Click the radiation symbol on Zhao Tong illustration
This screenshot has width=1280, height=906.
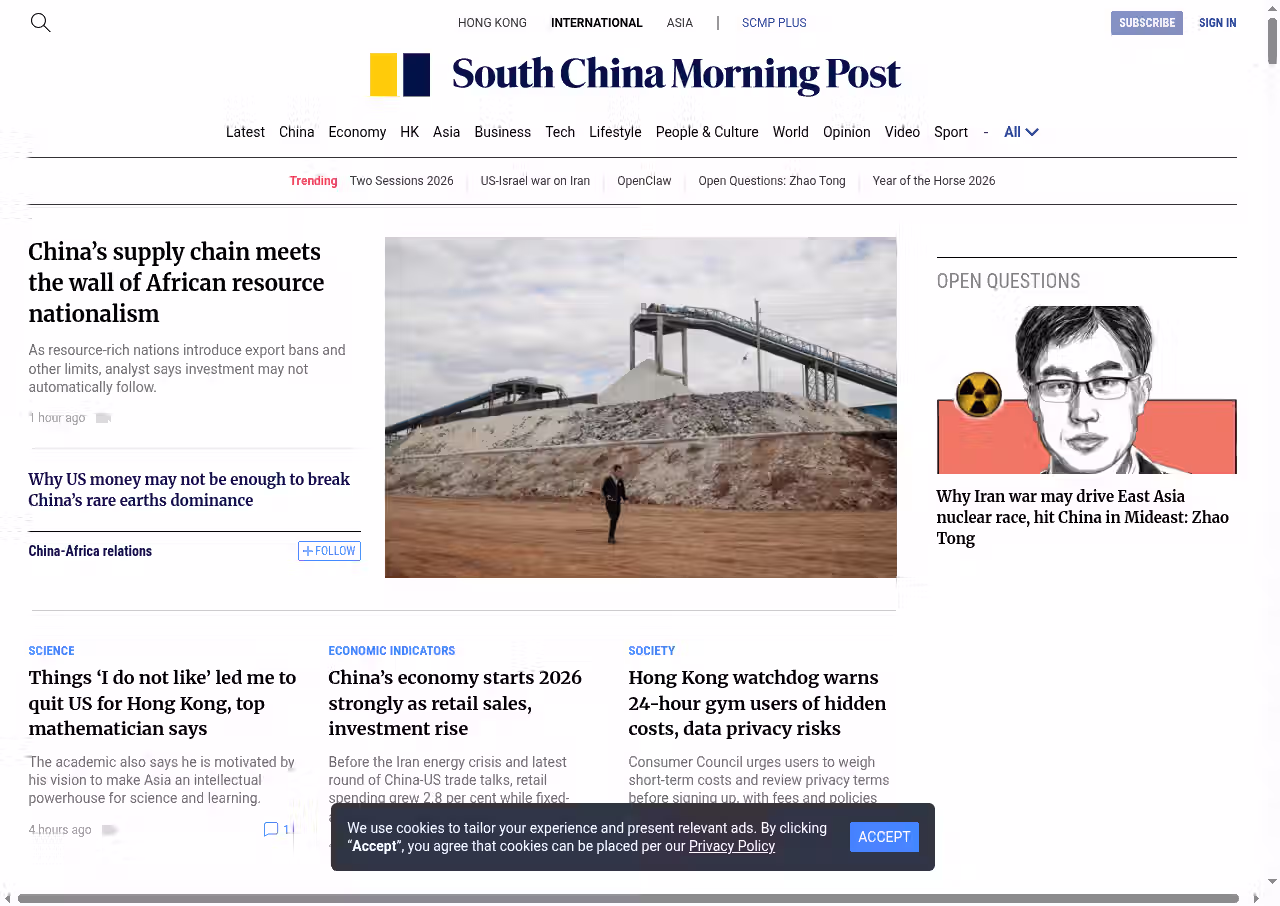point(978,395)
